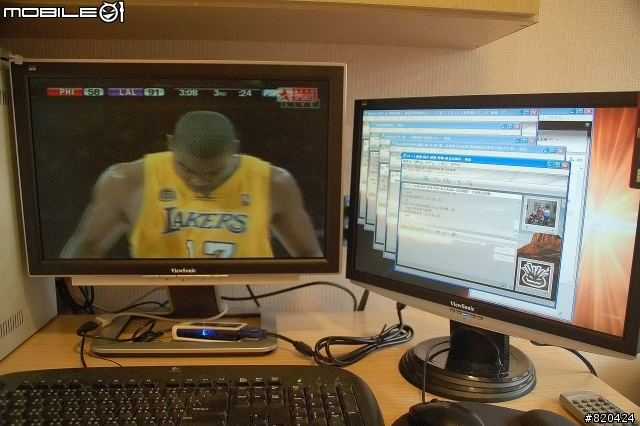Screen dimensions: 640x426
Task: Maximize the front chat window
Action: coord(558,165)
